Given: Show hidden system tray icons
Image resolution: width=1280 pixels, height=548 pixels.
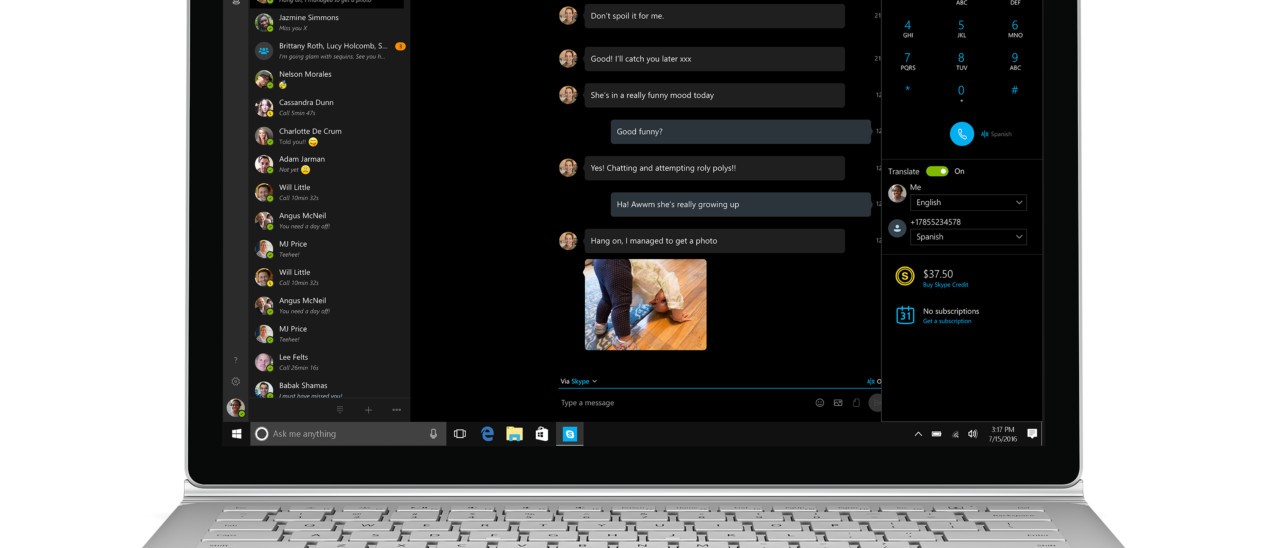Looking at the screenshot, I should [918, 434].
